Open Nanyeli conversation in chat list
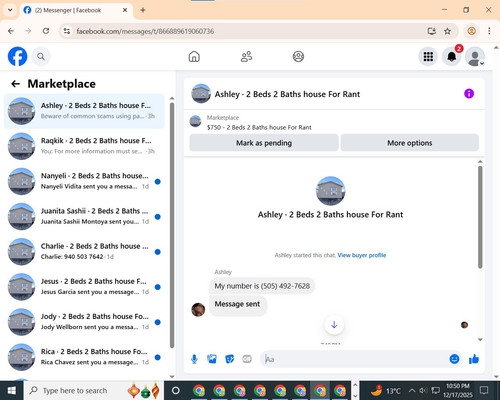This screenshot has height=400, width=500. [84, 181]
